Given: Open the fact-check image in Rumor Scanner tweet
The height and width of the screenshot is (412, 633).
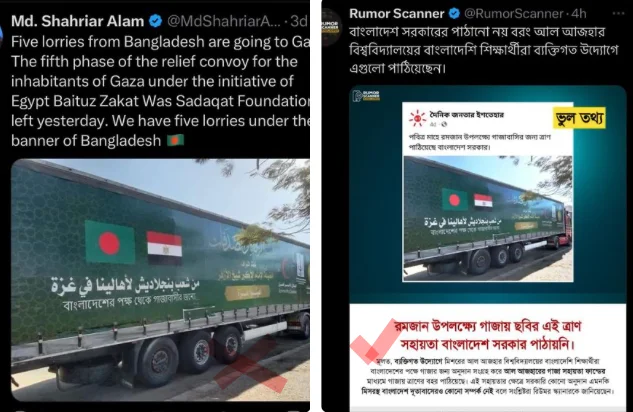Looking at the screenshot, I should 488,247.
